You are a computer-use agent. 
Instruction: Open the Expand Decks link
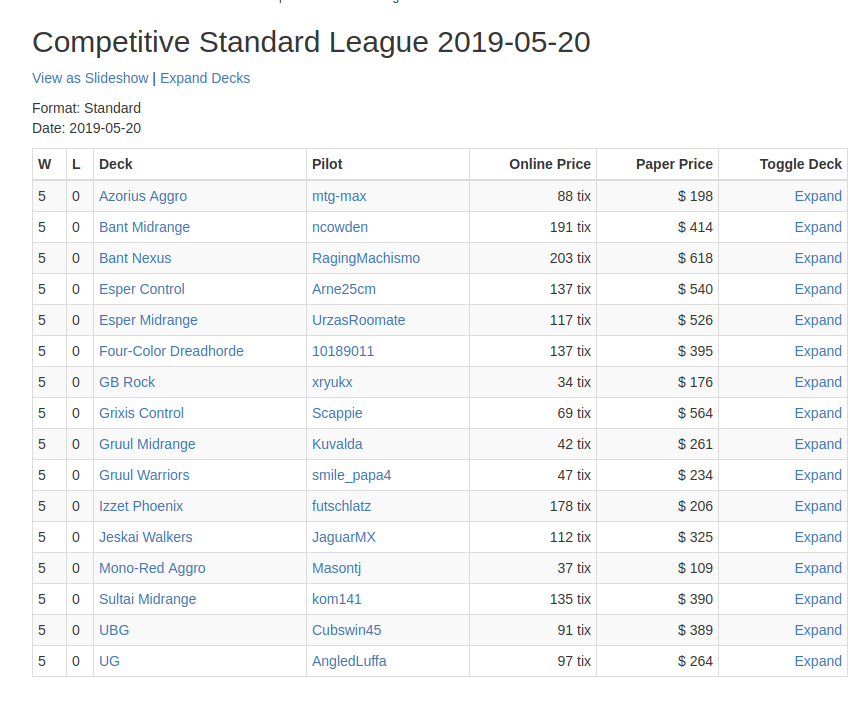205,78
